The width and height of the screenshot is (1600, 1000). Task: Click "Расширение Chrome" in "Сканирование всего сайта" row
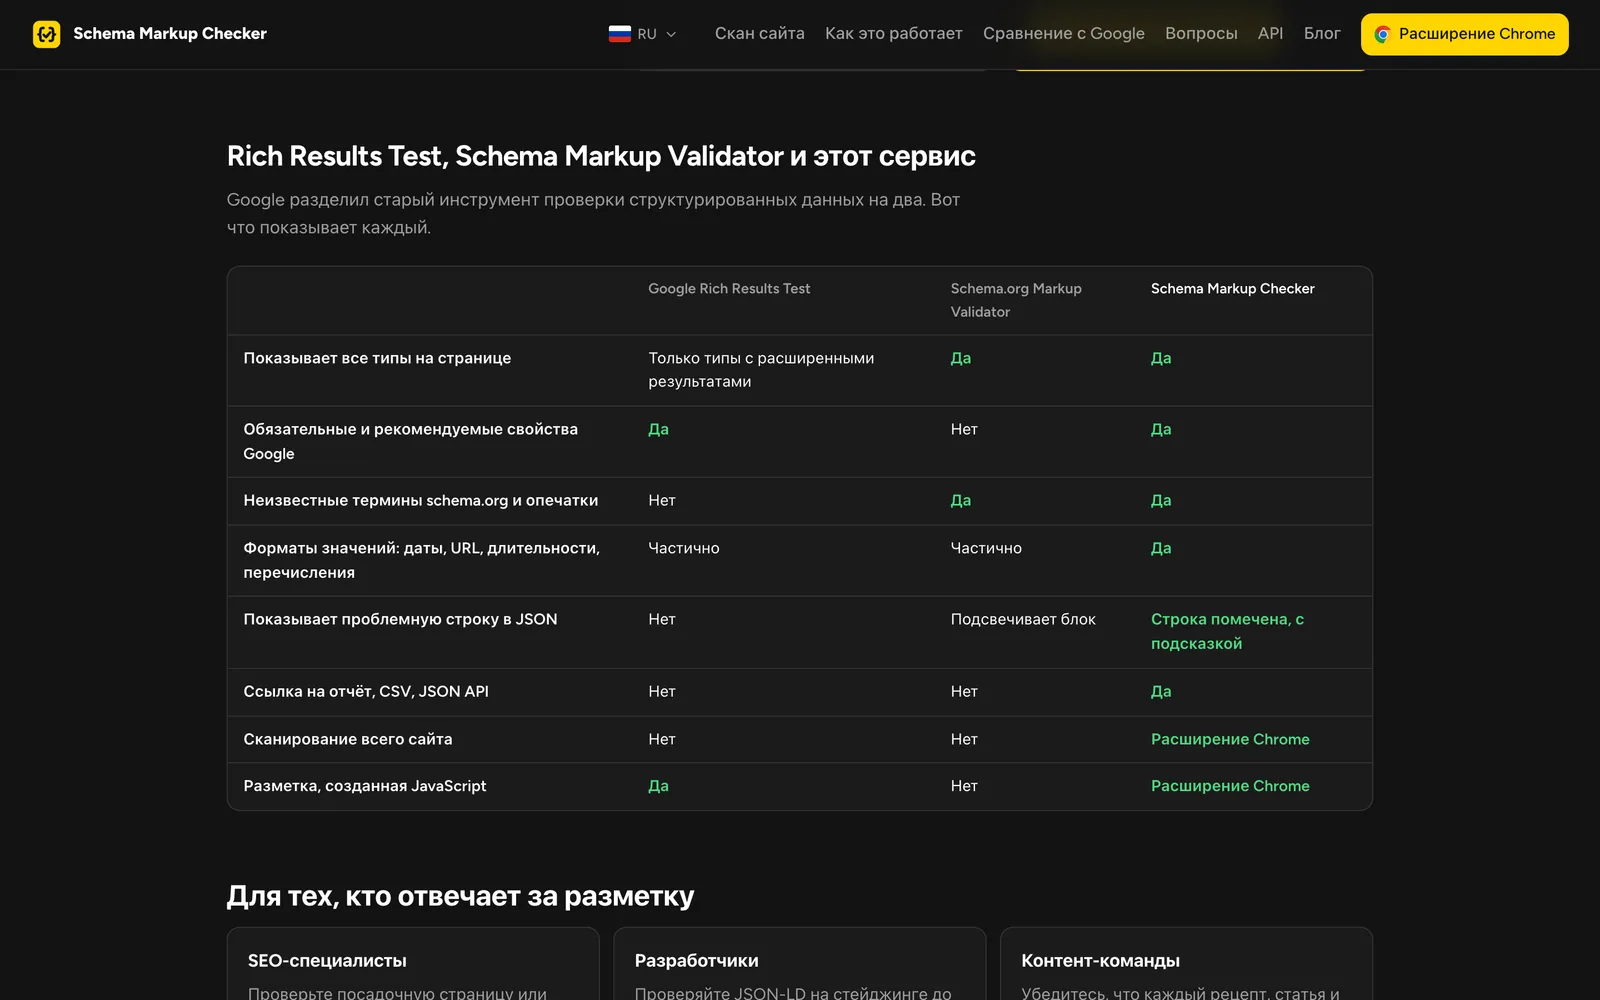1230,739
